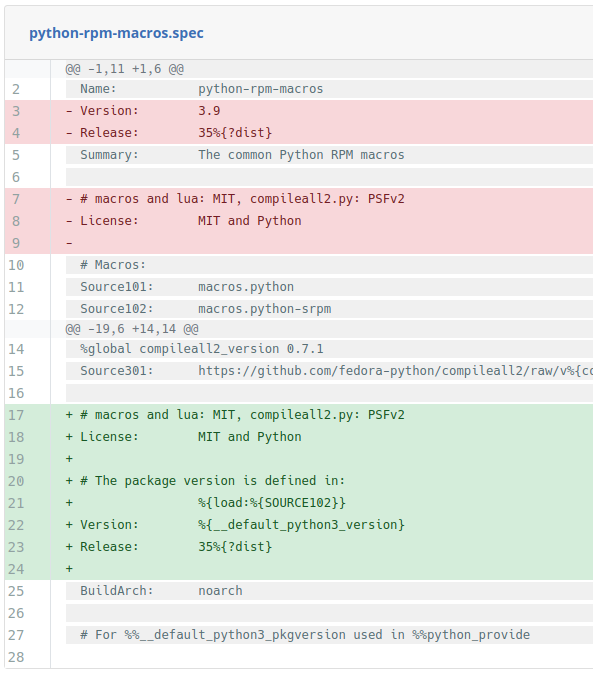Click line number 27
This screenshot has height=673, width=593.
tap(16, 635)
